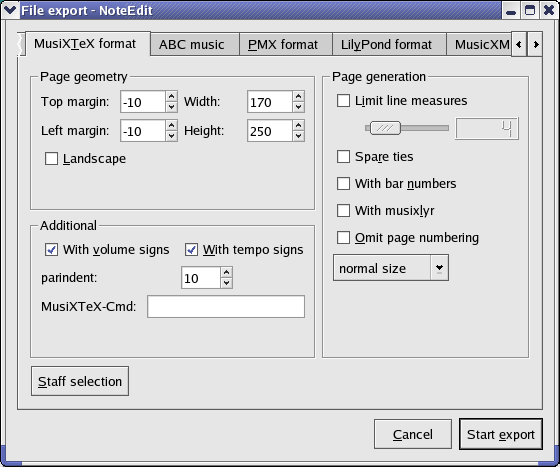The width and height of the screenshot is (560, 467).
Task: Increase Top margin with up arrow
Action: pos(171,96)
